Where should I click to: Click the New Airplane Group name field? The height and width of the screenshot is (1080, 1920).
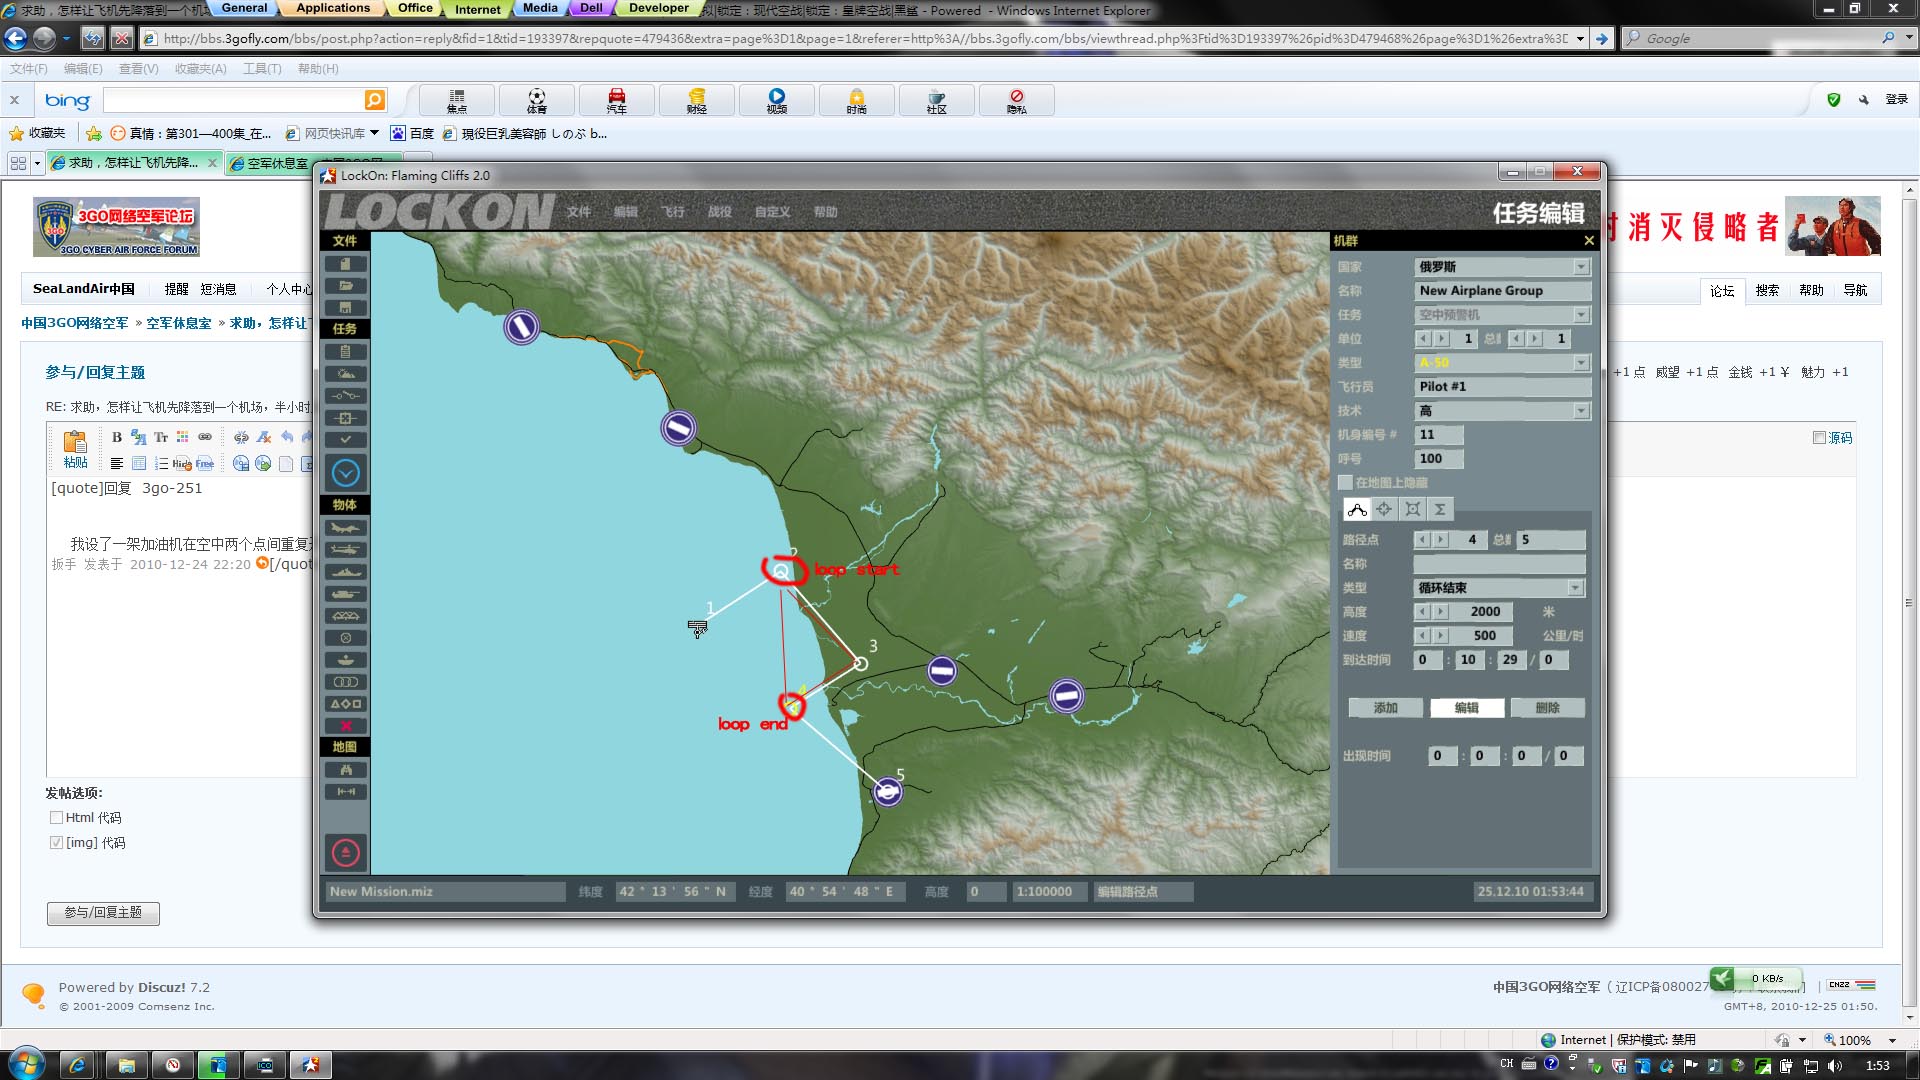1503,291
